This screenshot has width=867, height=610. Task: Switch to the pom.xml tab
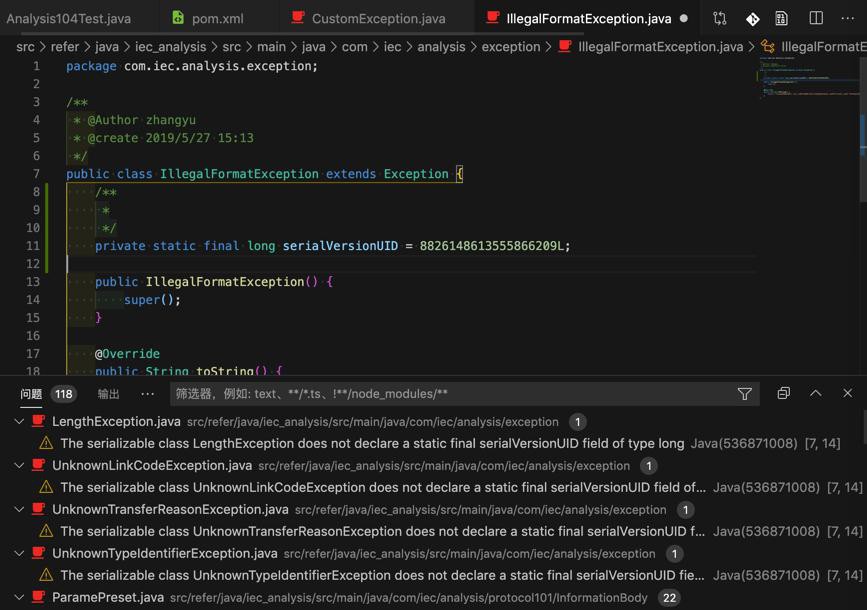(x=217, y=18)
